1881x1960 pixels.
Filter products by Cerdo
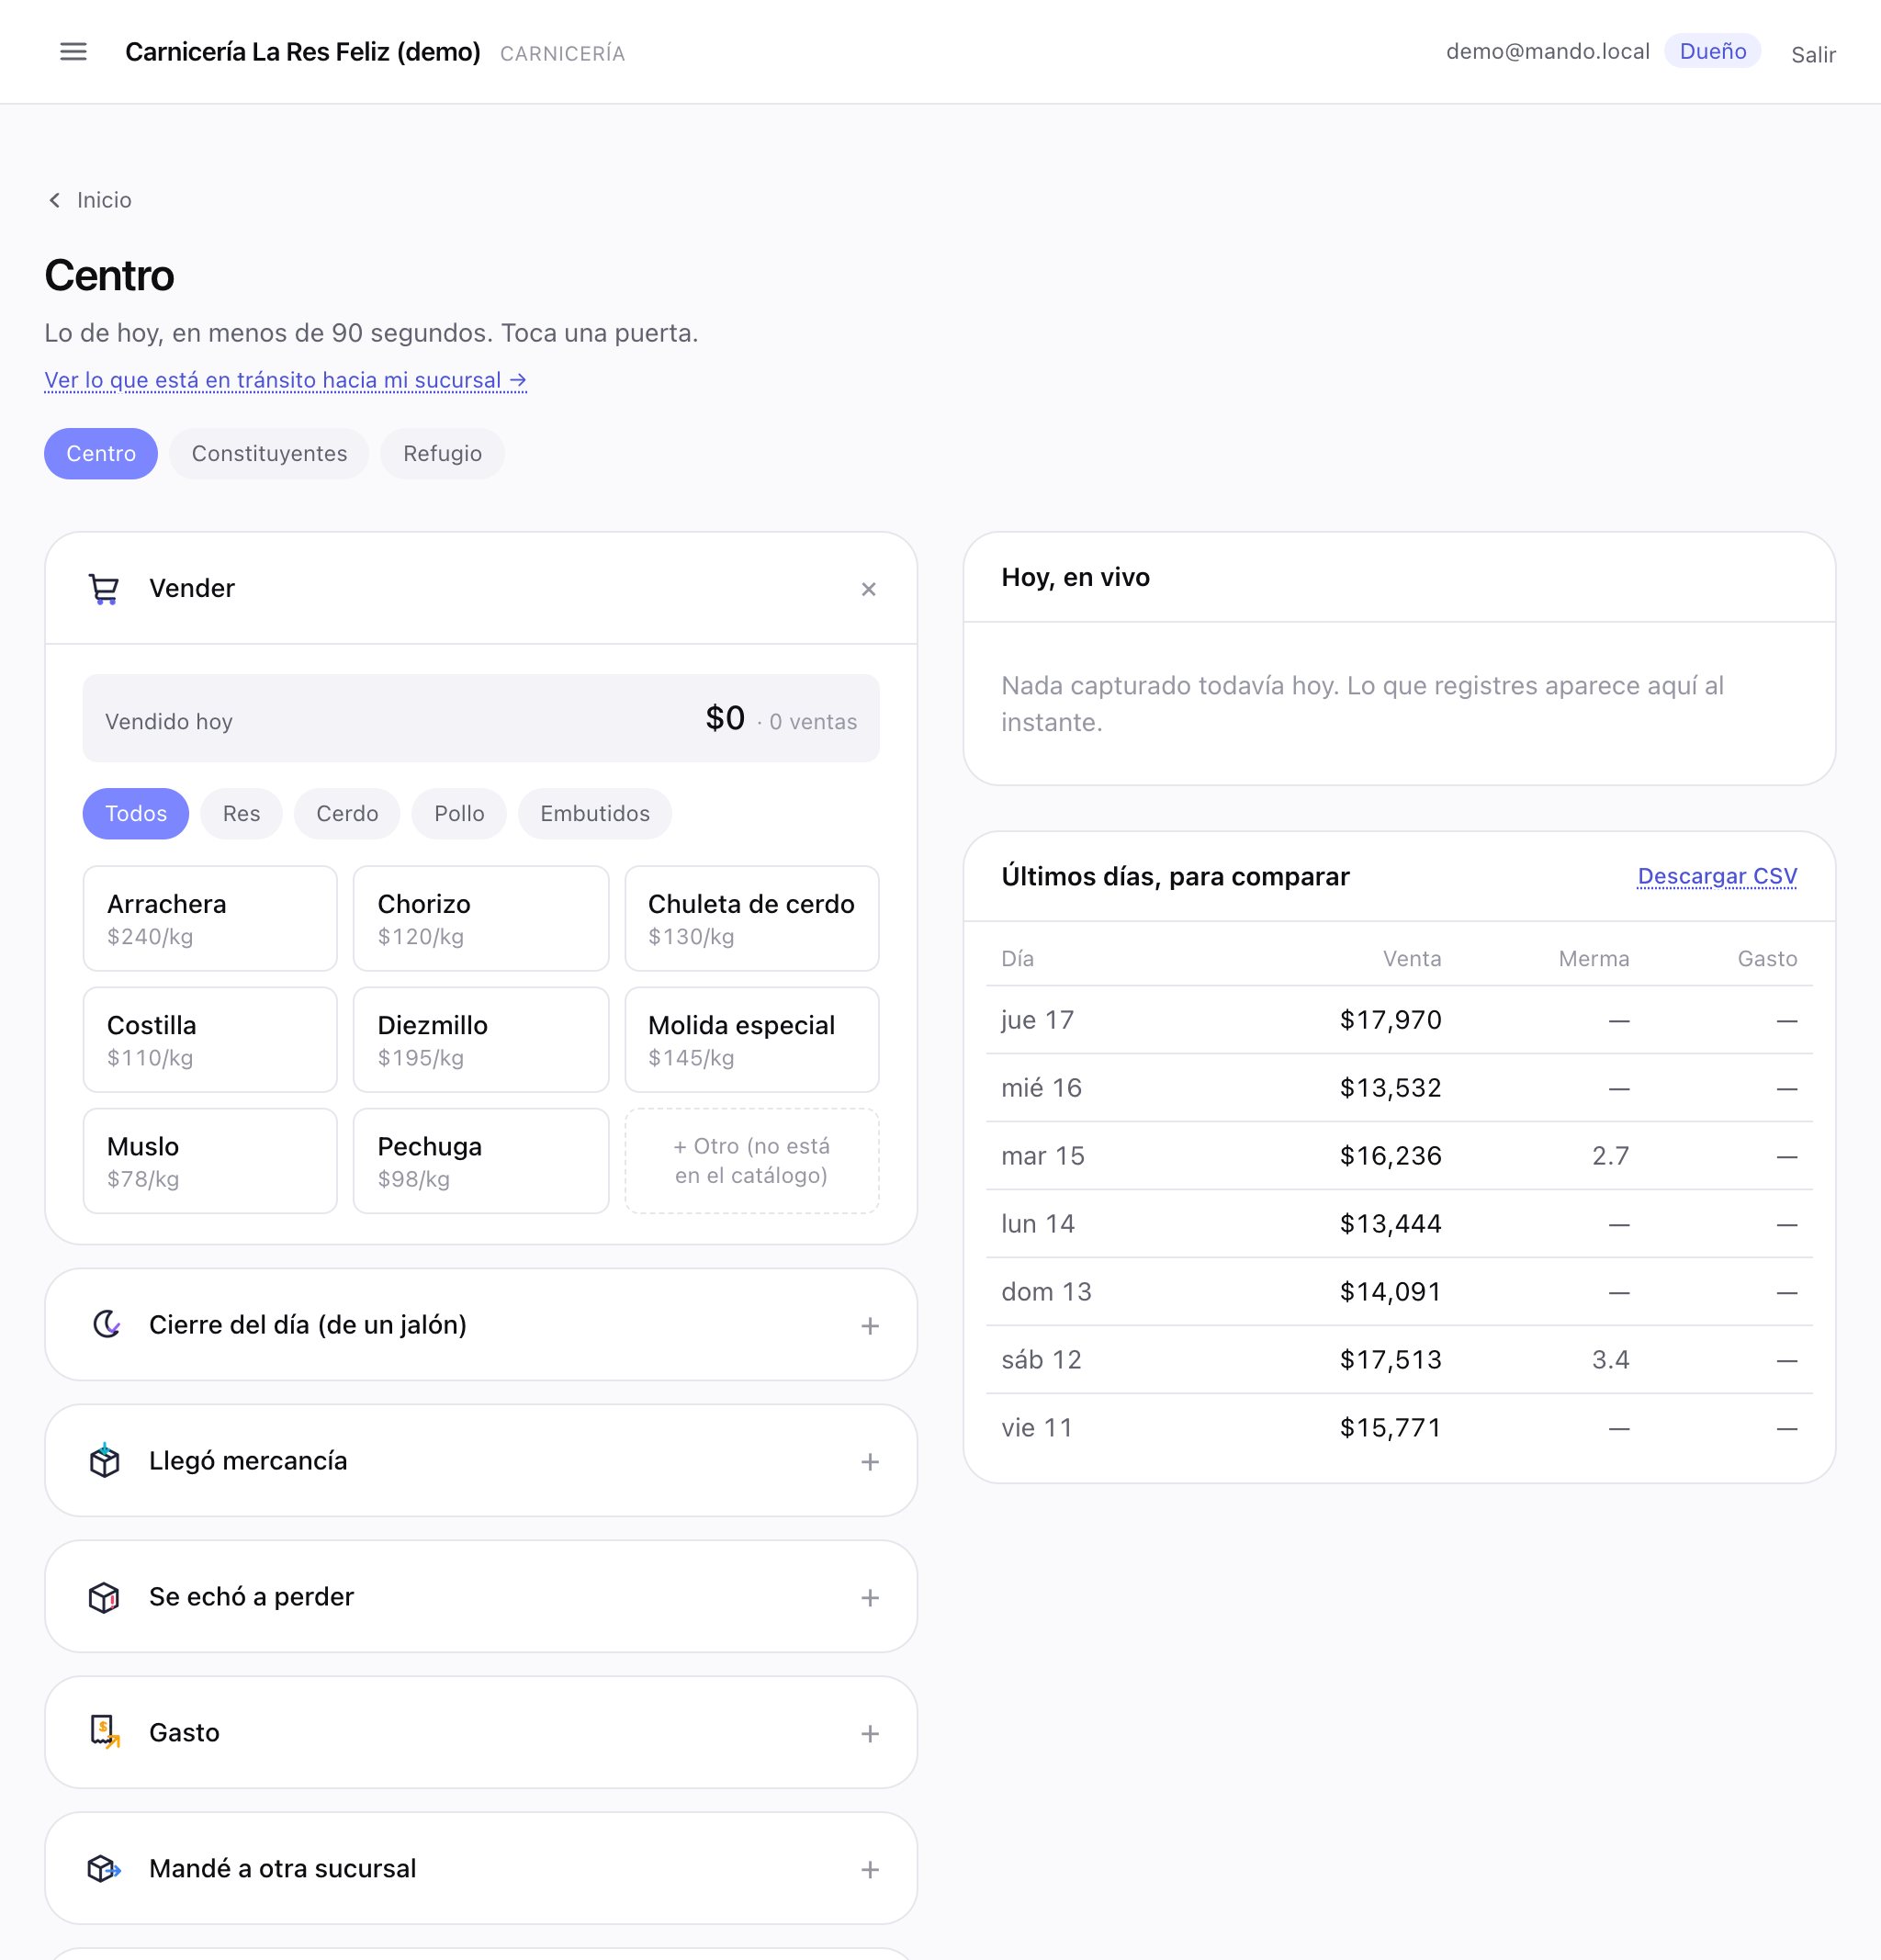347,814
